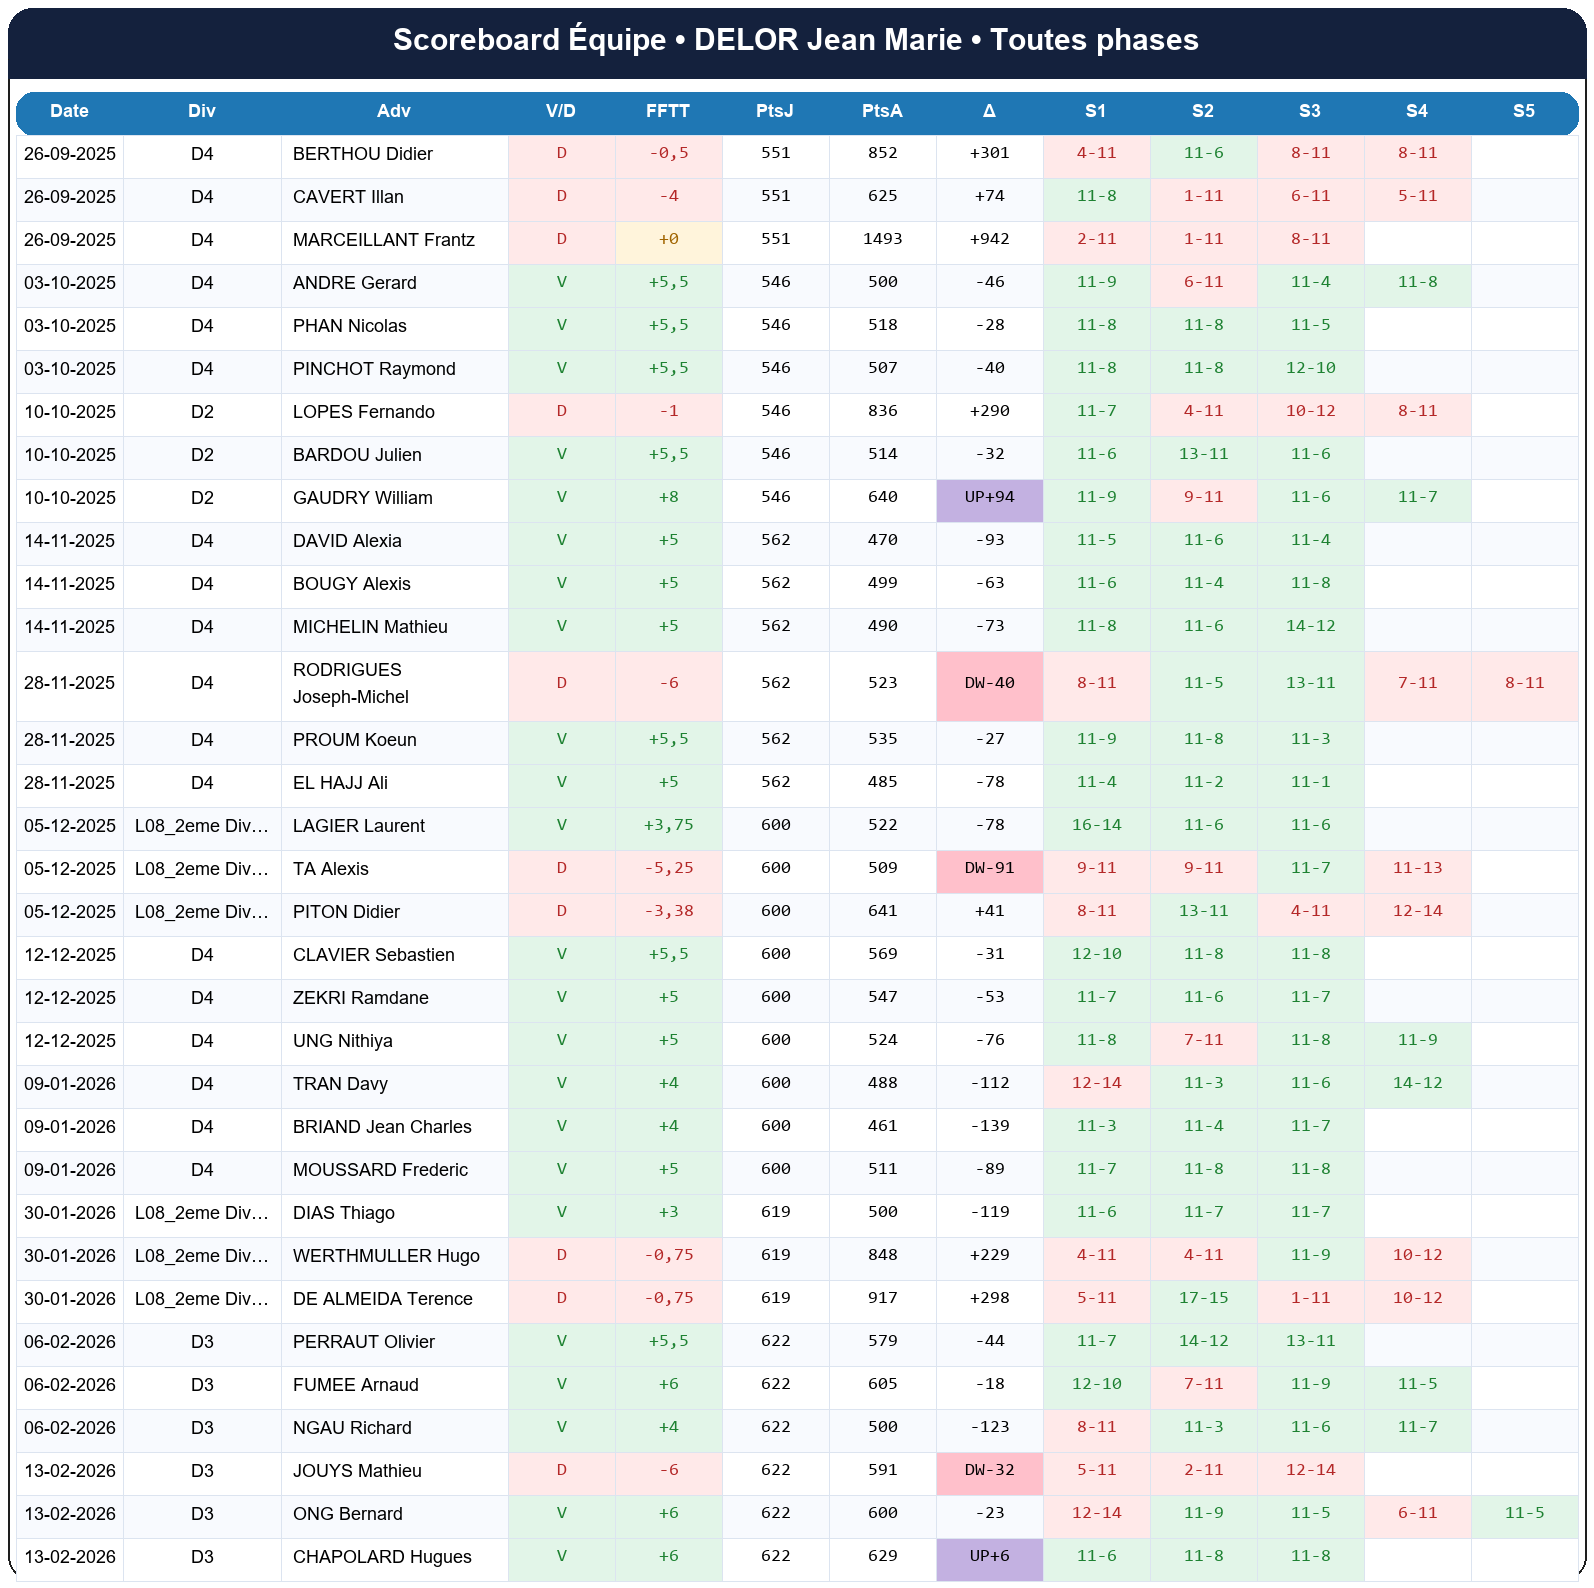Click the V/D column header
The width and height of the screenshot is (1594, 1588).
click(x=561, y=111)
